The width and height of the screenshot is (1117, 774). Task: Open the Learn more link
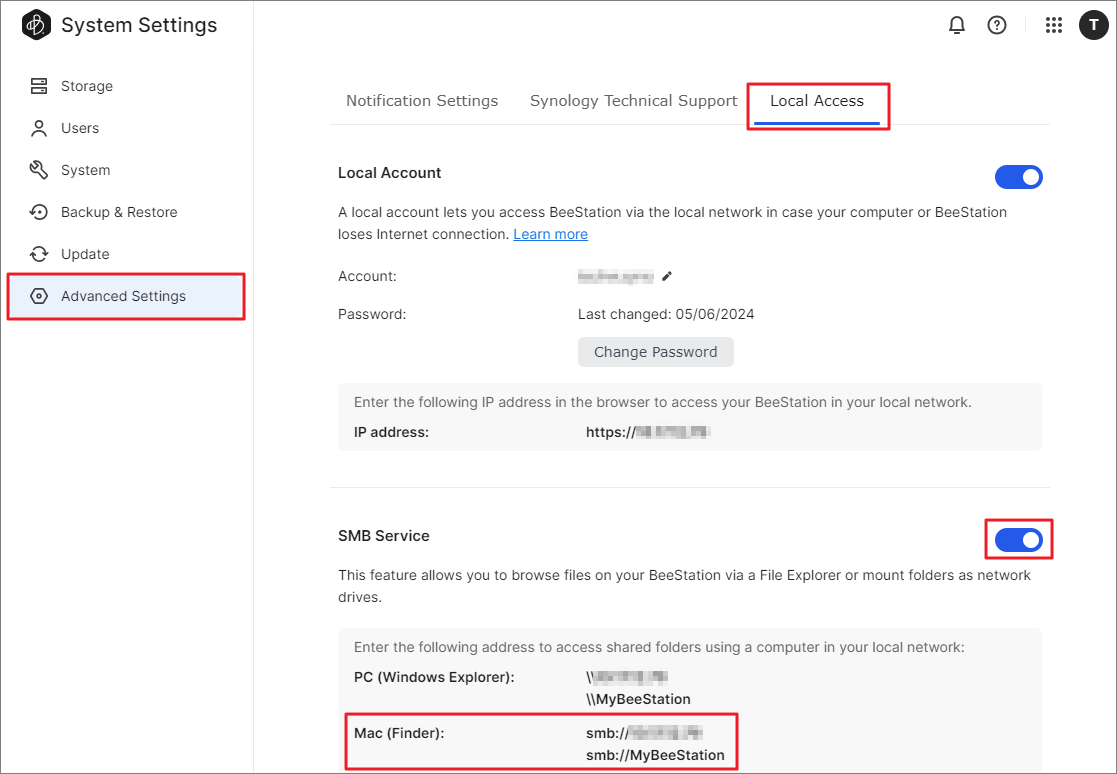550,233
